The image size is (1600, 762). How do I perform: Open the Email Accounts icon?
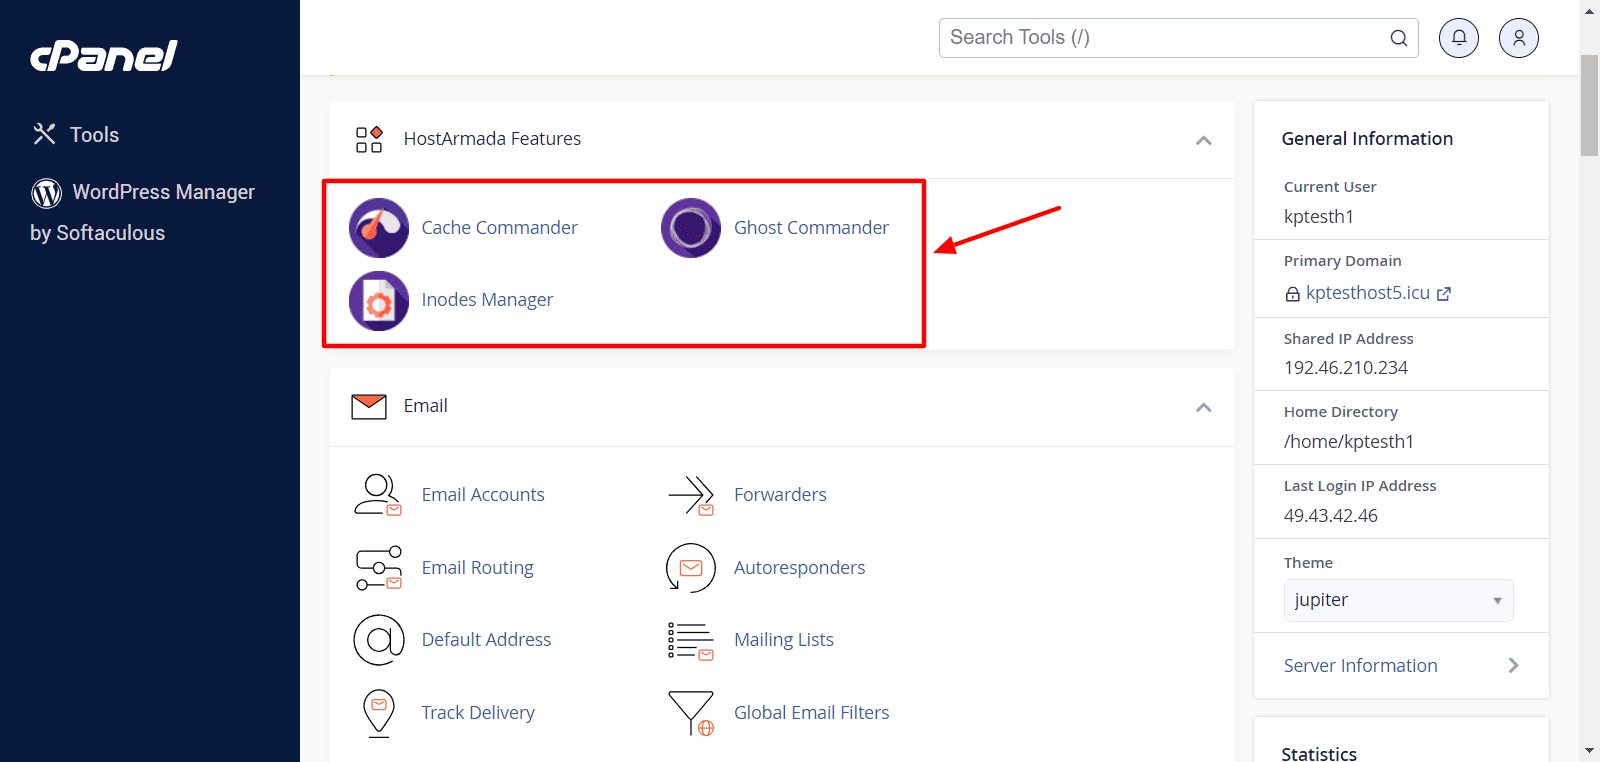coord(378,495)
